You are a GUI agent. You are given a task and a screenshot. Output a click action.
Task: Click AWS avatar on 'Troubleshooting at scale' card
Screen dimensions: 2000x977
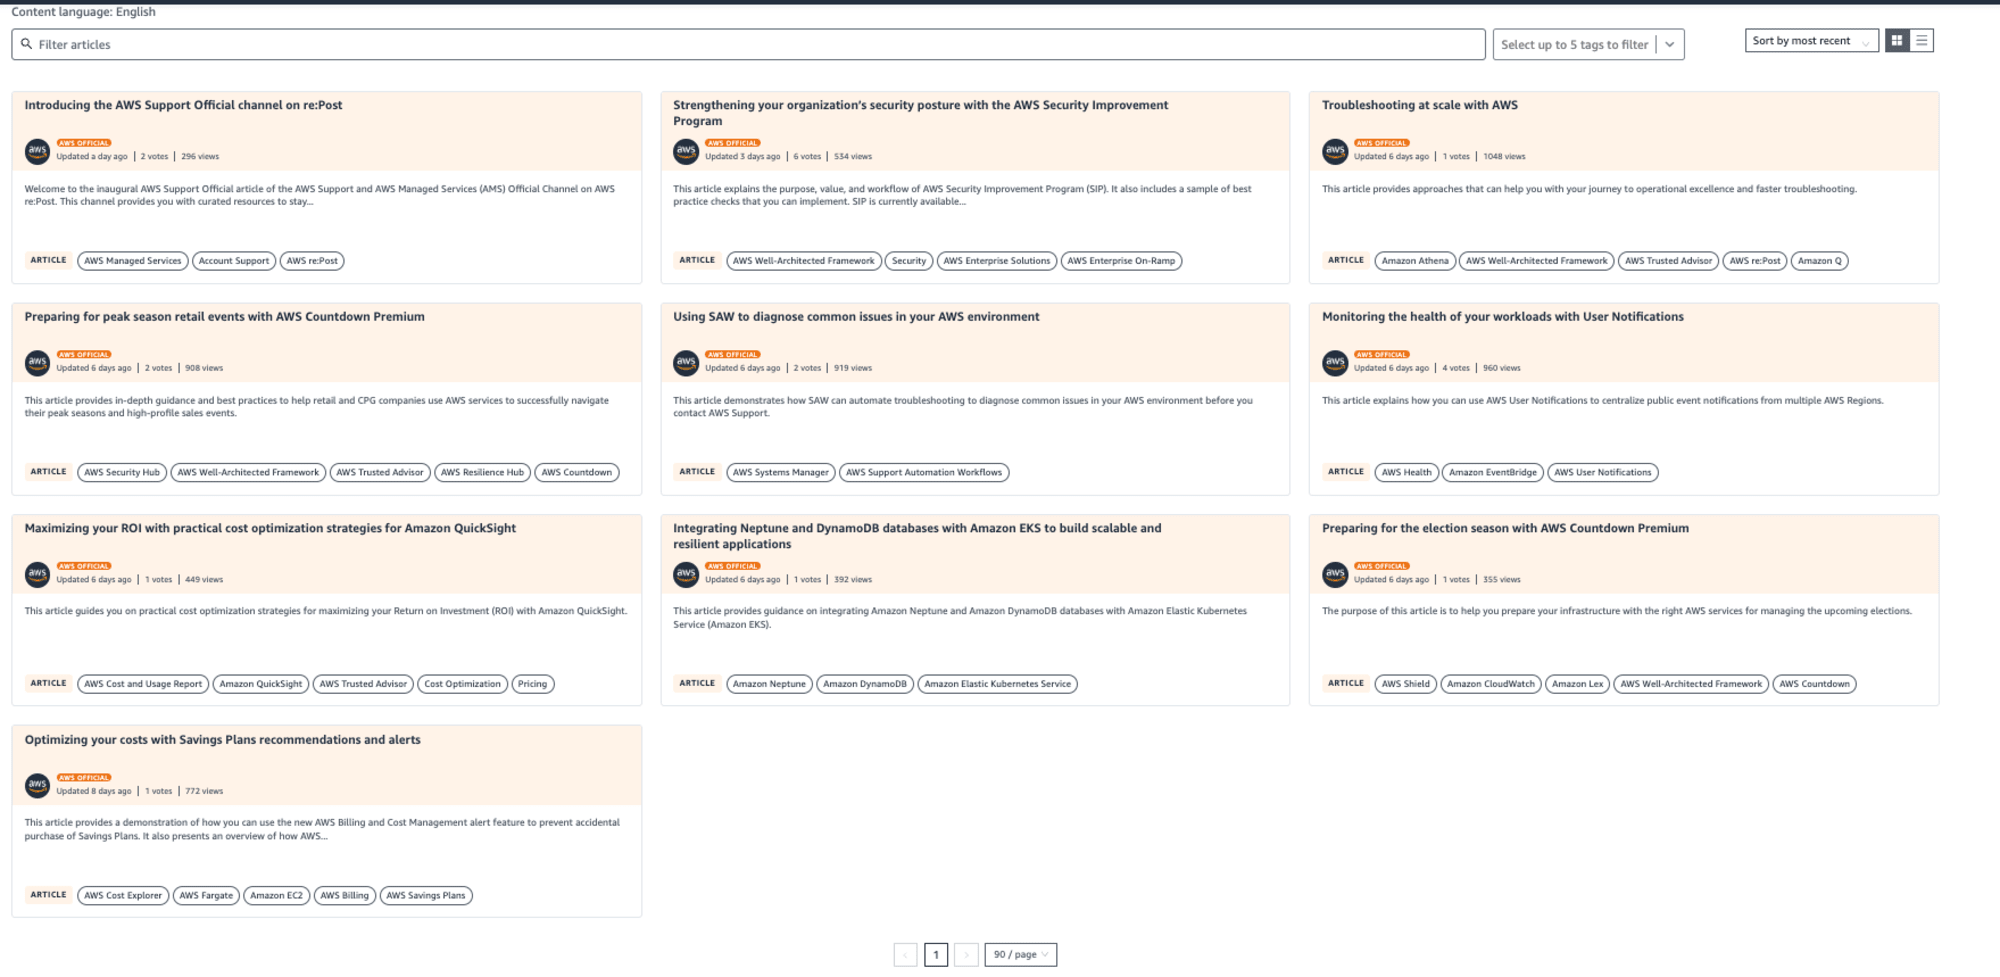[1335, 151]
